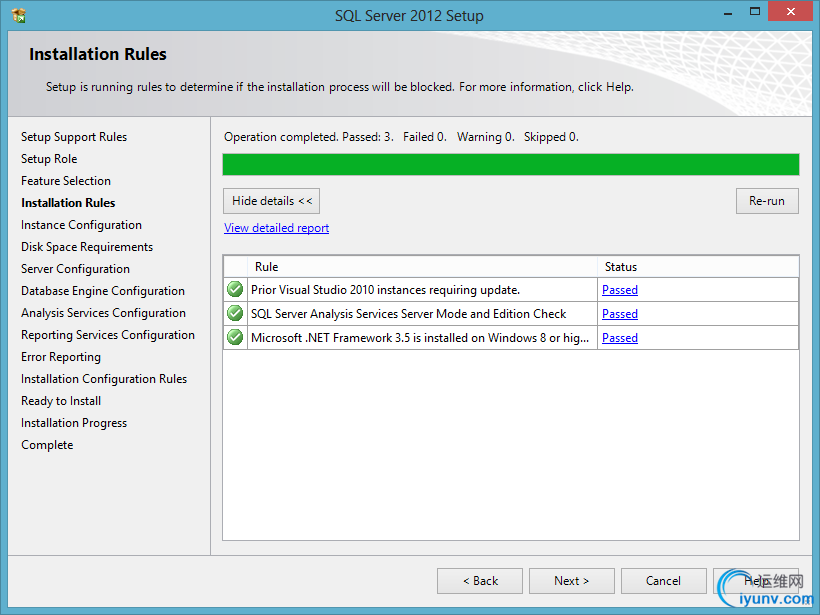Click the SQL Server Analysis Services Server Mode rule text

(408, 314)
